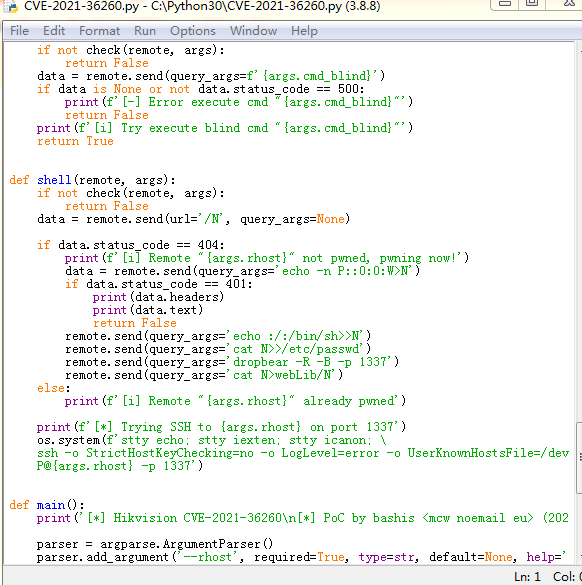Open the Options menu

click(x=193, y=31)
